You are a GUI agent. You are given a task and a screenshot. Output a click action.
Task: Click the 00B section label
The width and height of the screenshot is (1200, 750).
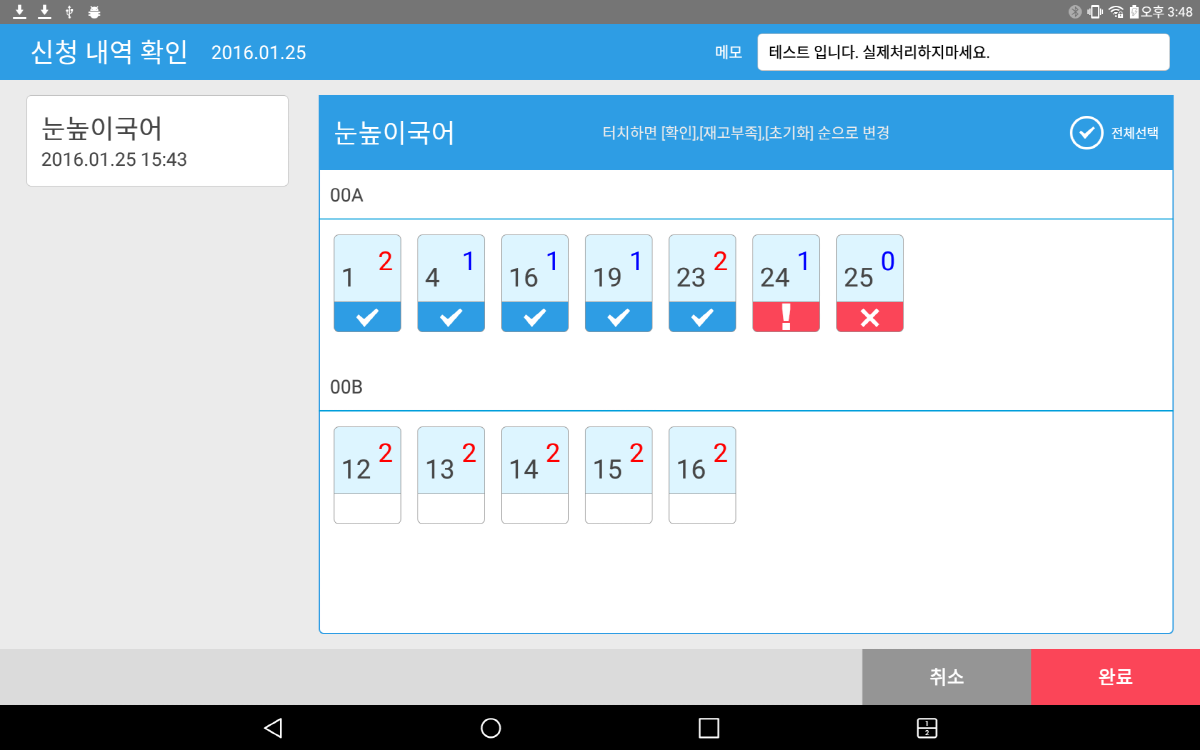(347, 387)
